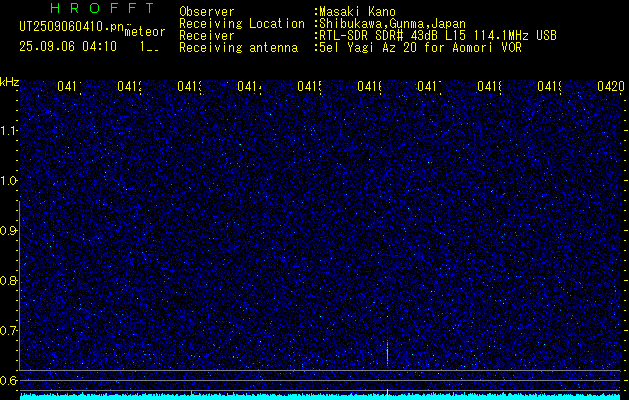Click the 'Receiver' field label

[207, 36]
